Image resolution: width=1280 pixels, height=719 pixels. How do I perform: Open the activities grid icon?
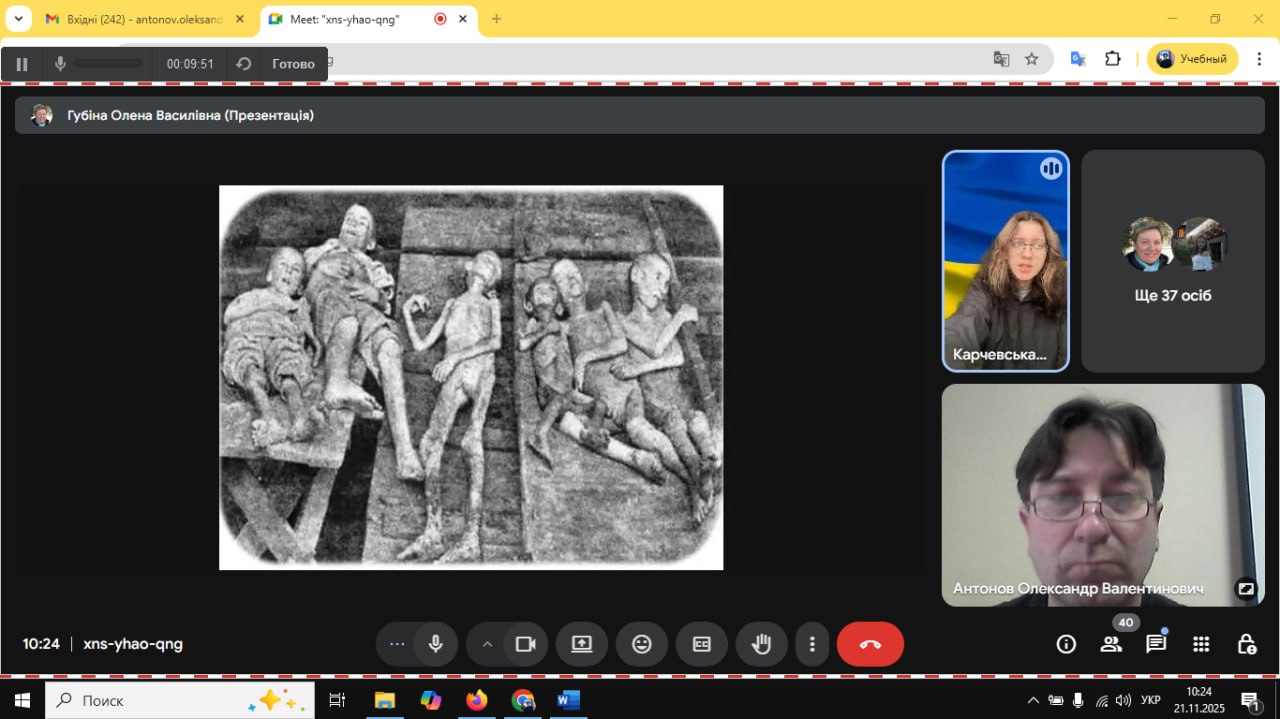(x=1201, y=644)
